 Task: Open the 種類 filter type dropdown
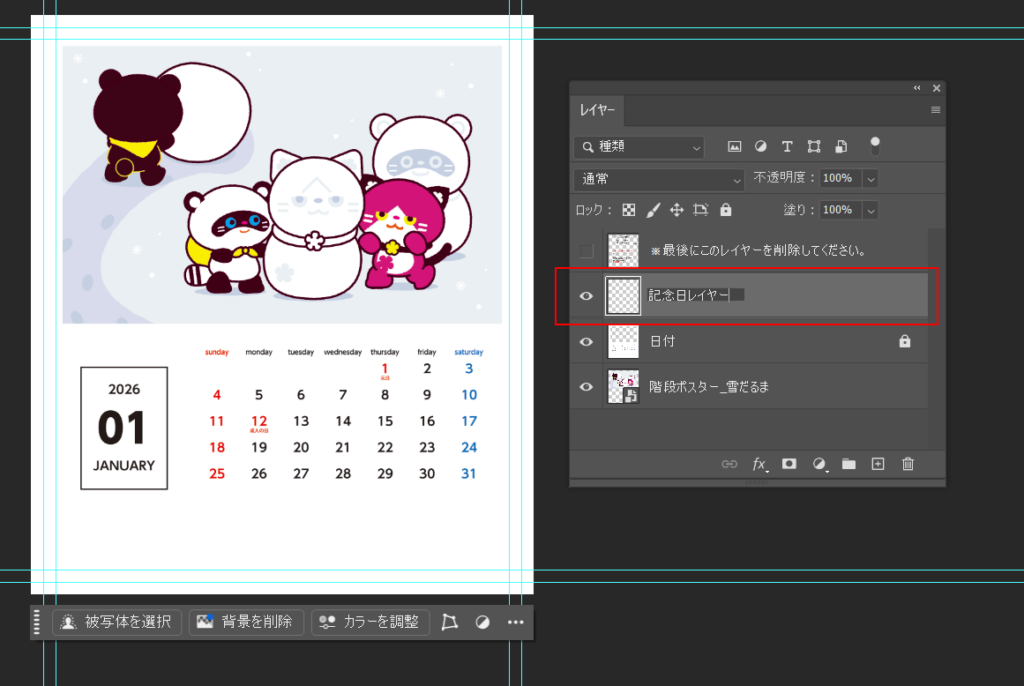click(639, 147)
